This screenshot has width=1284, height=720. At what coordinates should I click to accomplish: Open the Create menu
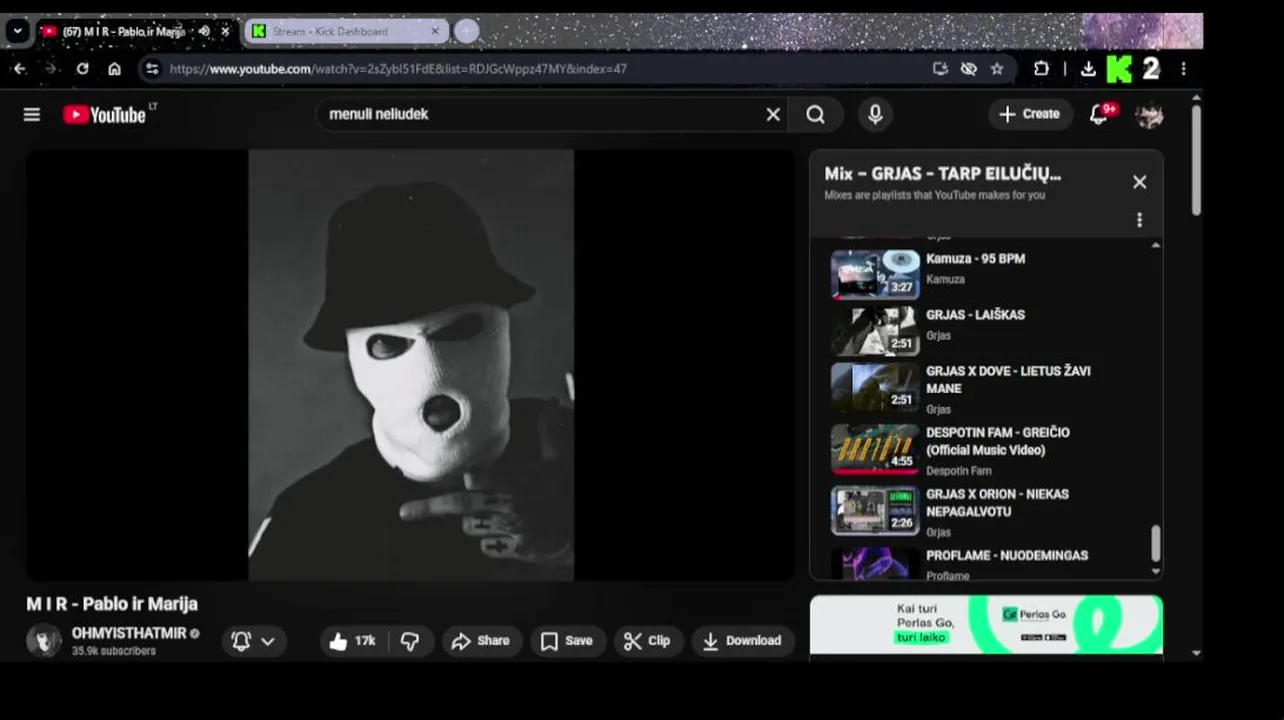coord(1030,114)
